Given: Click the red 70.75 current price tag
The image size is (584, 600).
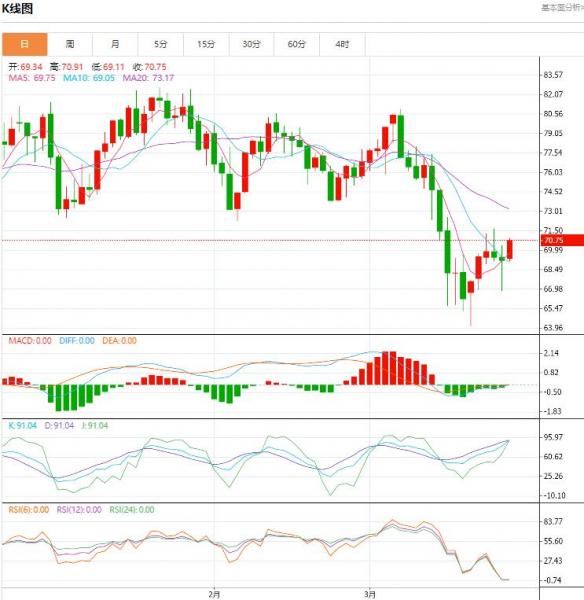Looking at the screenshot, I should tap(562, 240).
